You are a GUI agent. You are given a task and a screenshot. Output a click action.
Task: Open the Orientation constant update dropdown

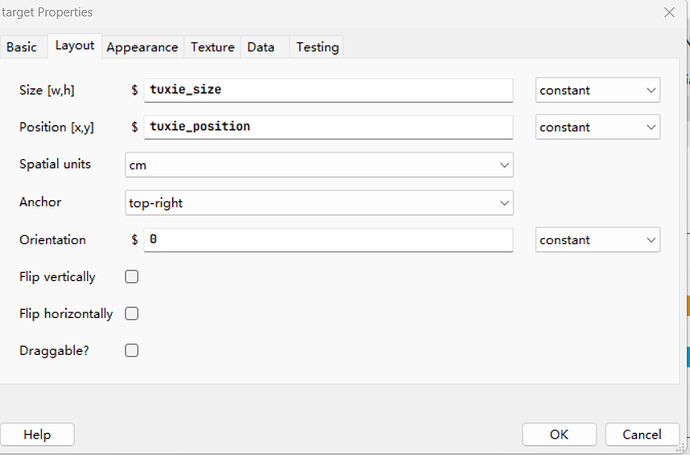click(598, 241)
